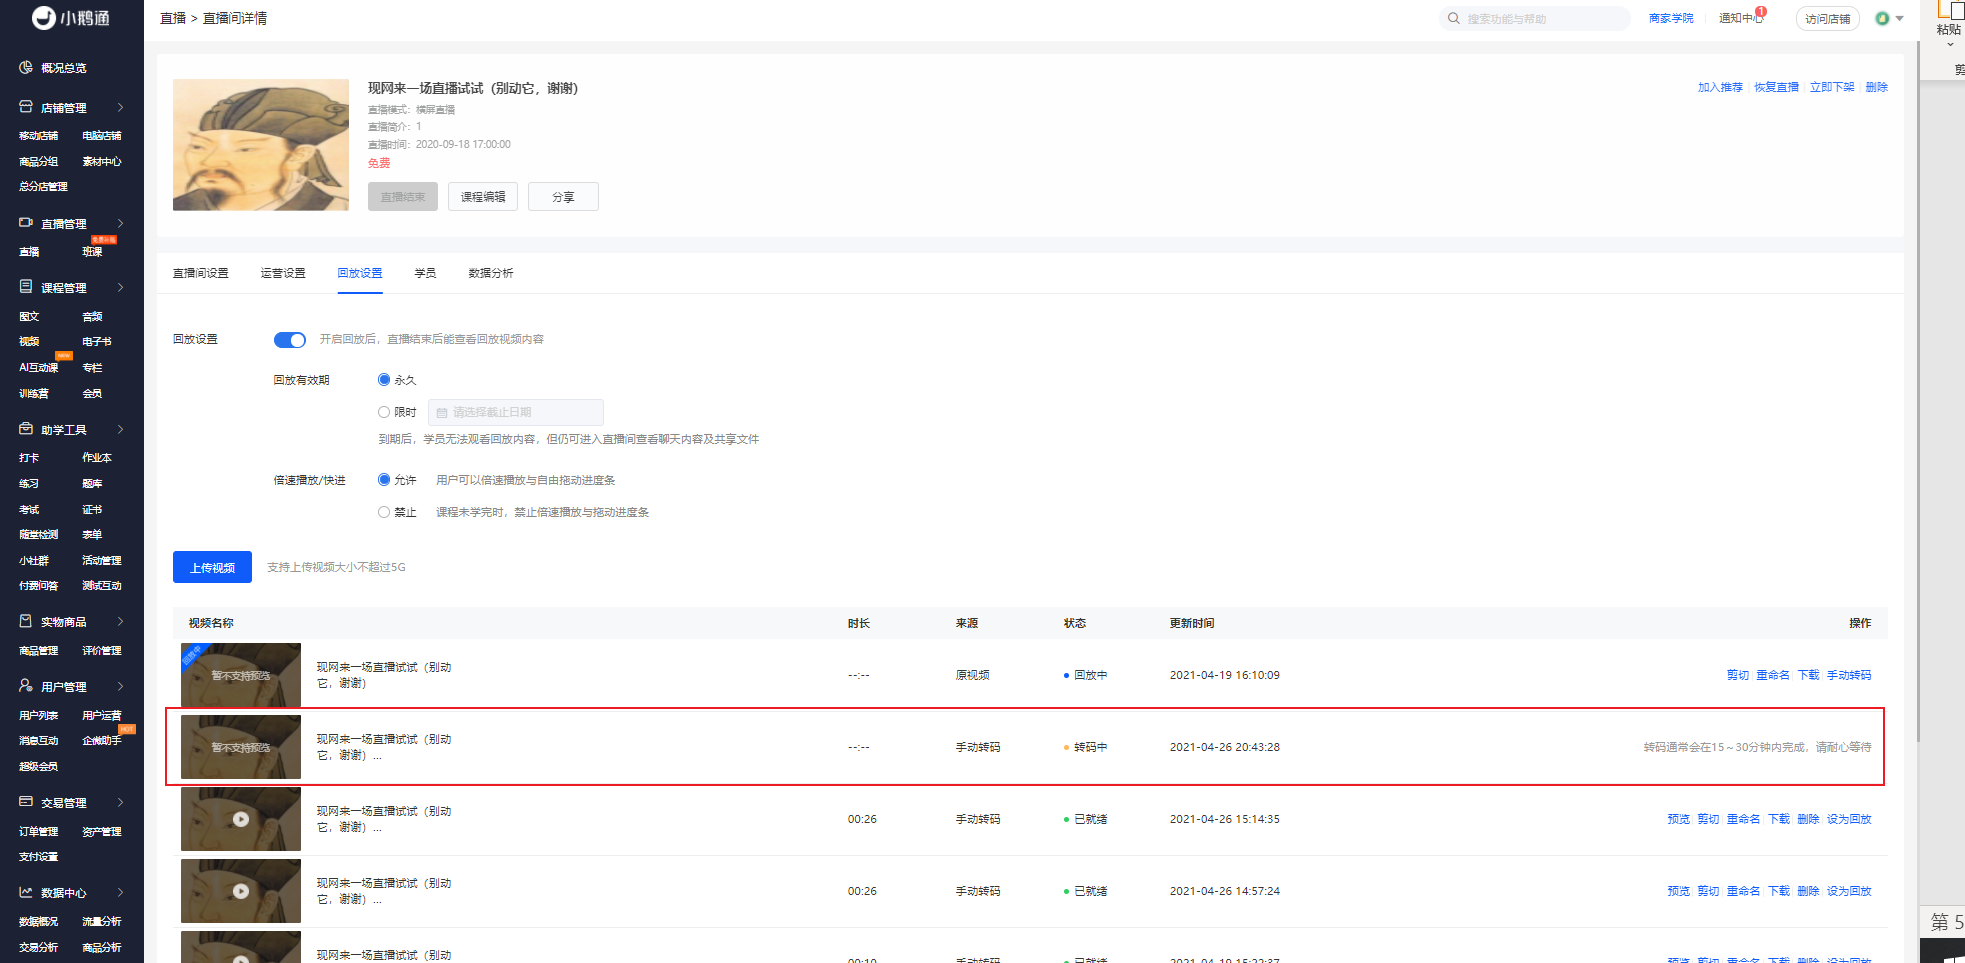Click 重命名 in the 15:14:35 row
Viewport: 1965px width, 963px height.
[1743, 819]
